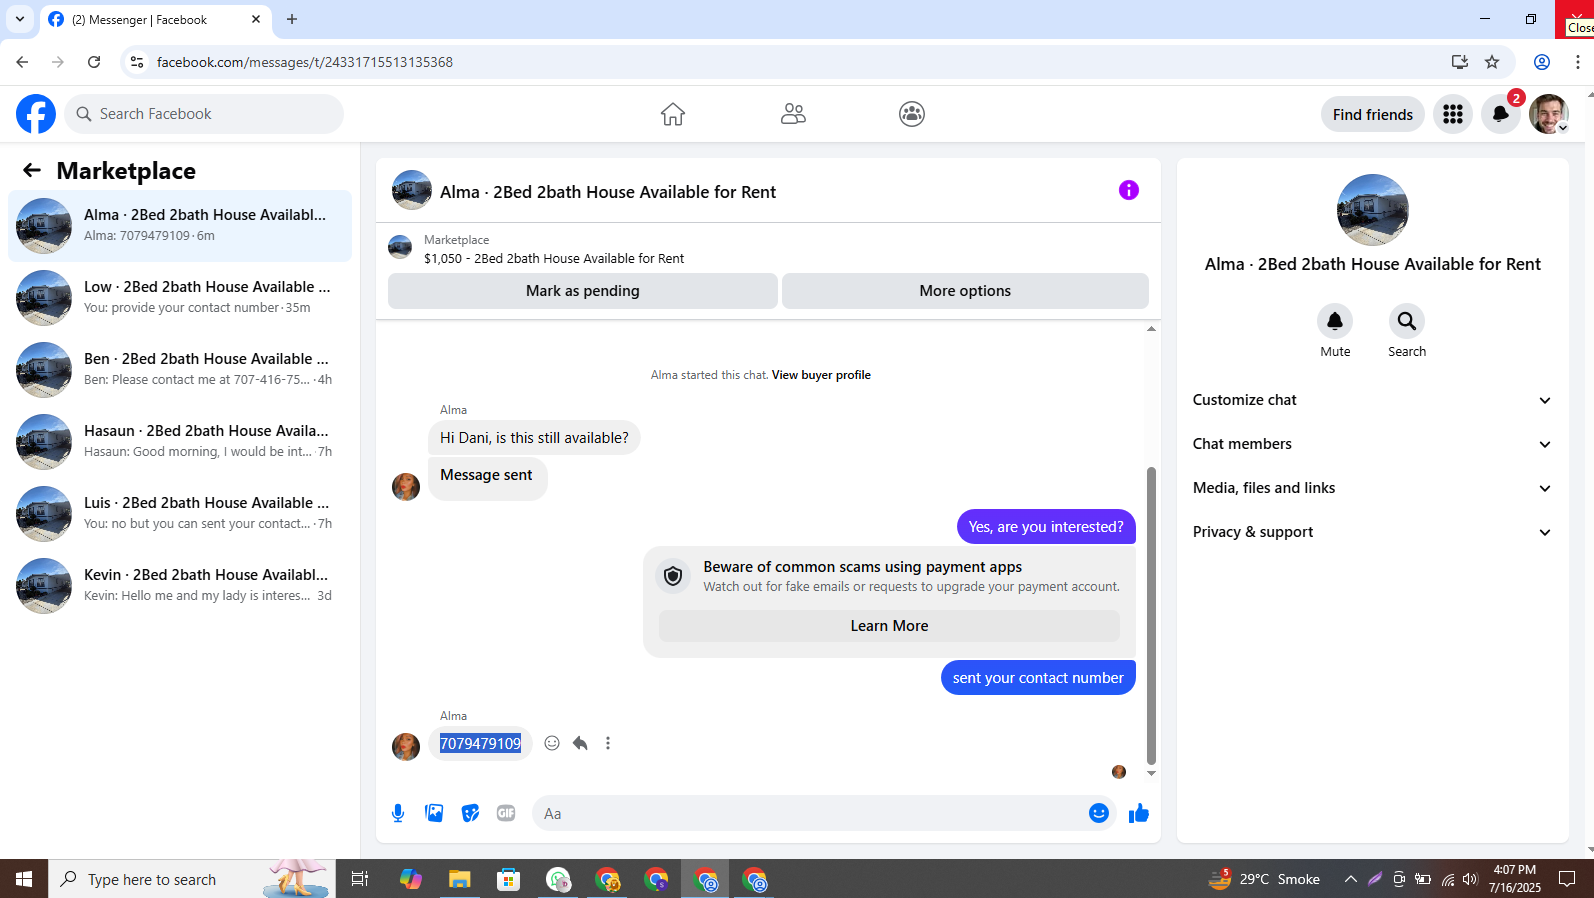Show hidden system tray icons

point(1351,879)
